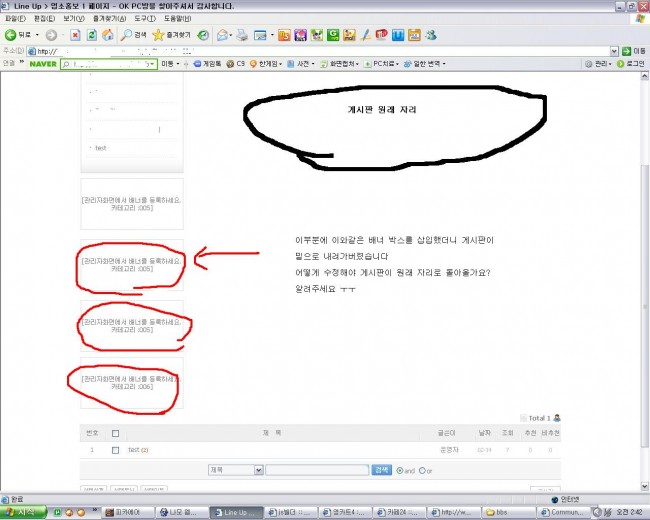Viewport: 650px width, 520px height.
Task: Click the 'test' item in left sidebar
Action: (x=101, y=148)
